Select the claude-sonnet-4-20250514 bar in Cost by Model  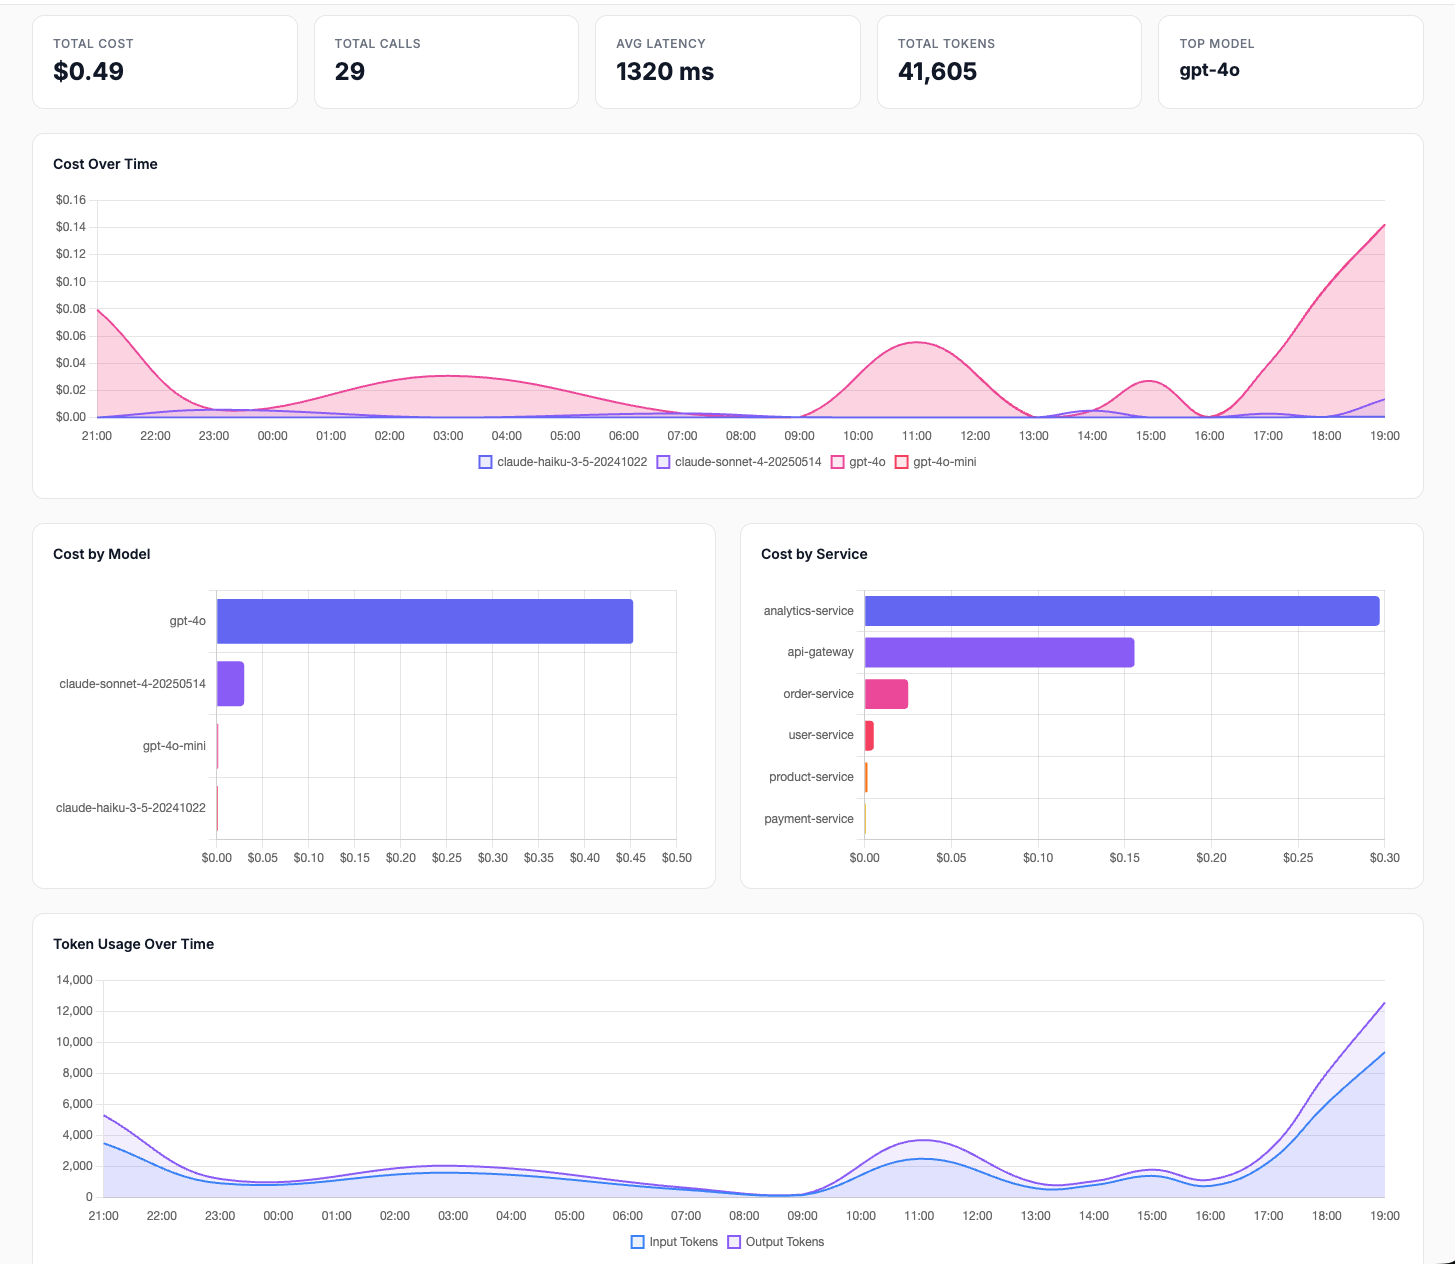[x=230, y=683]
